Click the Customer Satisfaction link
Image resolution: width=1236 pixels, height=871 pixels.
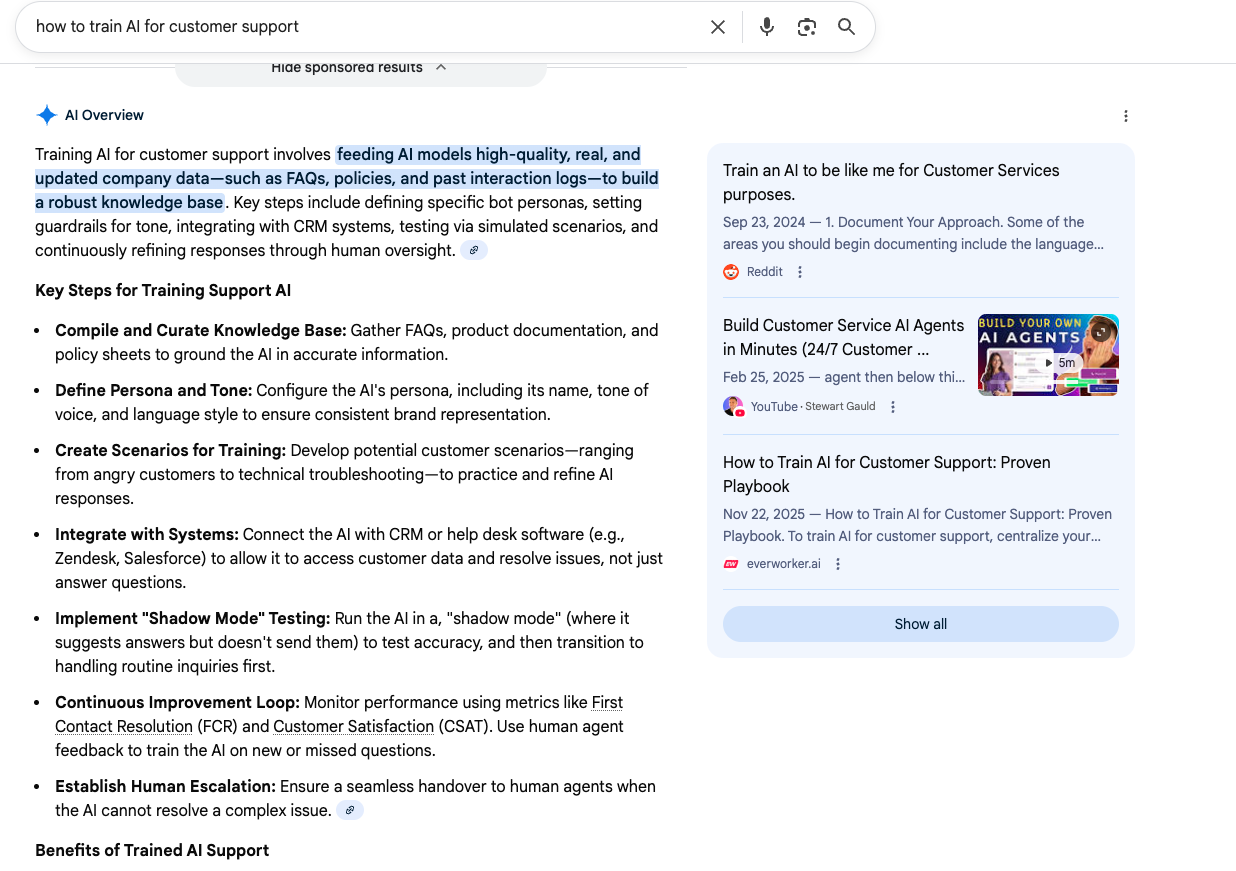coord(353,727)
